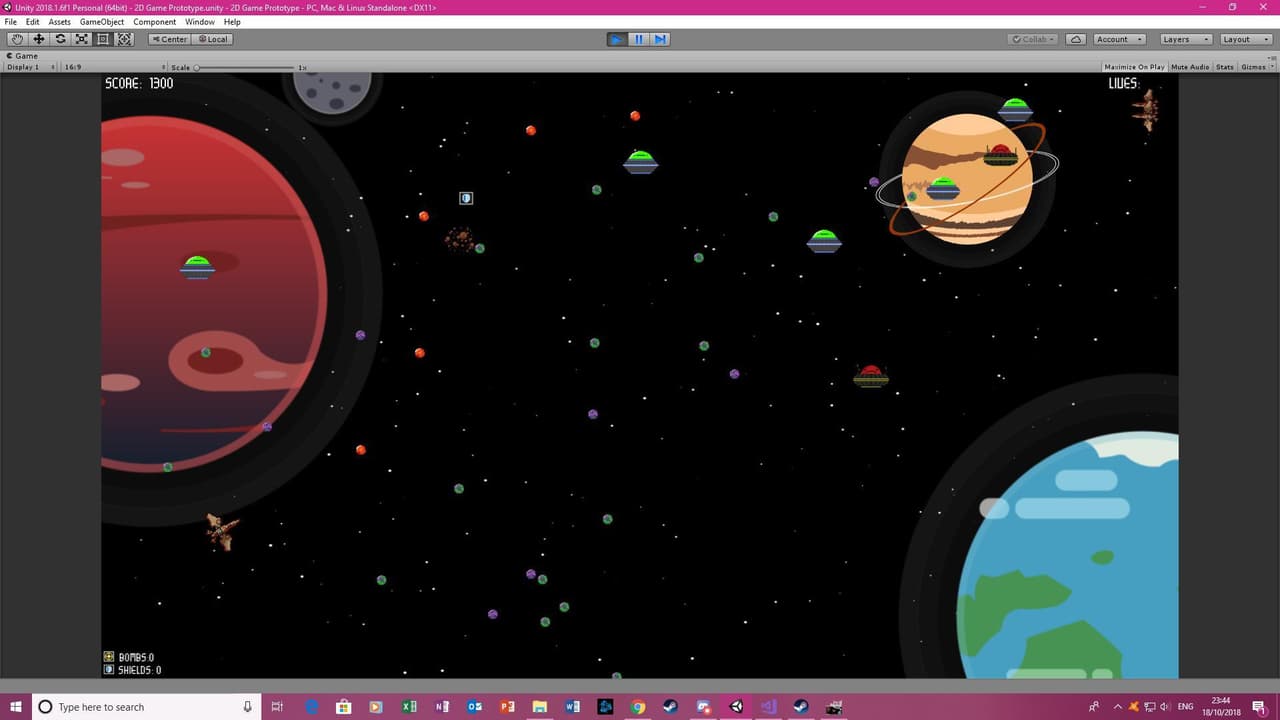Image resolution: width=1280 pixels, height=720 pixels.
Task: Open the Component menu
Action: pyautogui.click(x=155, y=22)
